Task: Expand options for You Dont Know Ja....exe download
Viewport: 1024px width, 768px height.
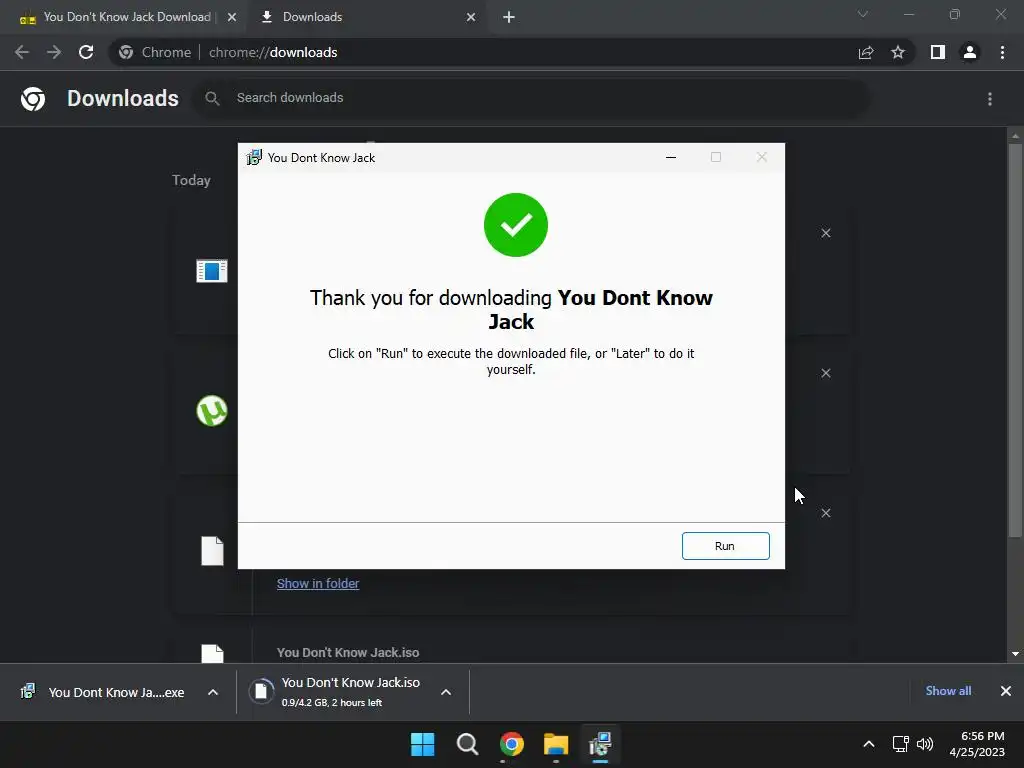Action: 213,692
